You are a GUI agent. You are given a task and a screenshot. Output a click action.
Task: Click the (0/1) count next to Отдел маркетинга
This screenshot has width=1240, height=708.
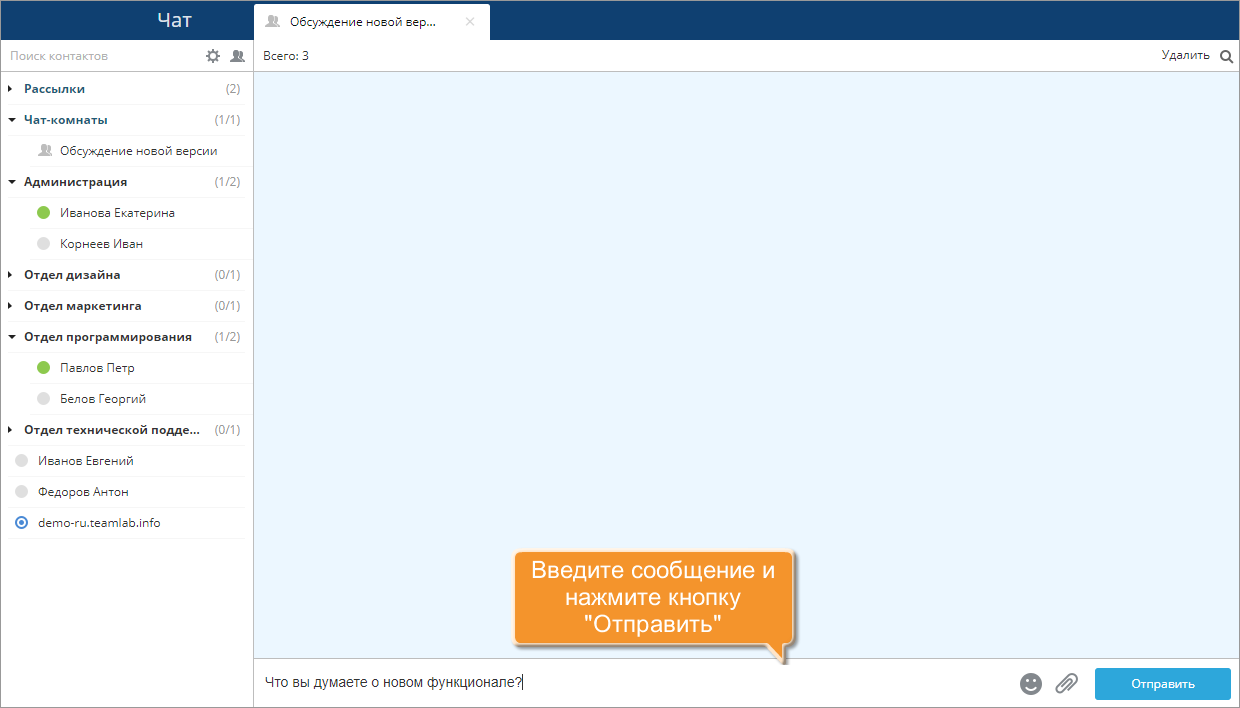click(x=228, y=306)
